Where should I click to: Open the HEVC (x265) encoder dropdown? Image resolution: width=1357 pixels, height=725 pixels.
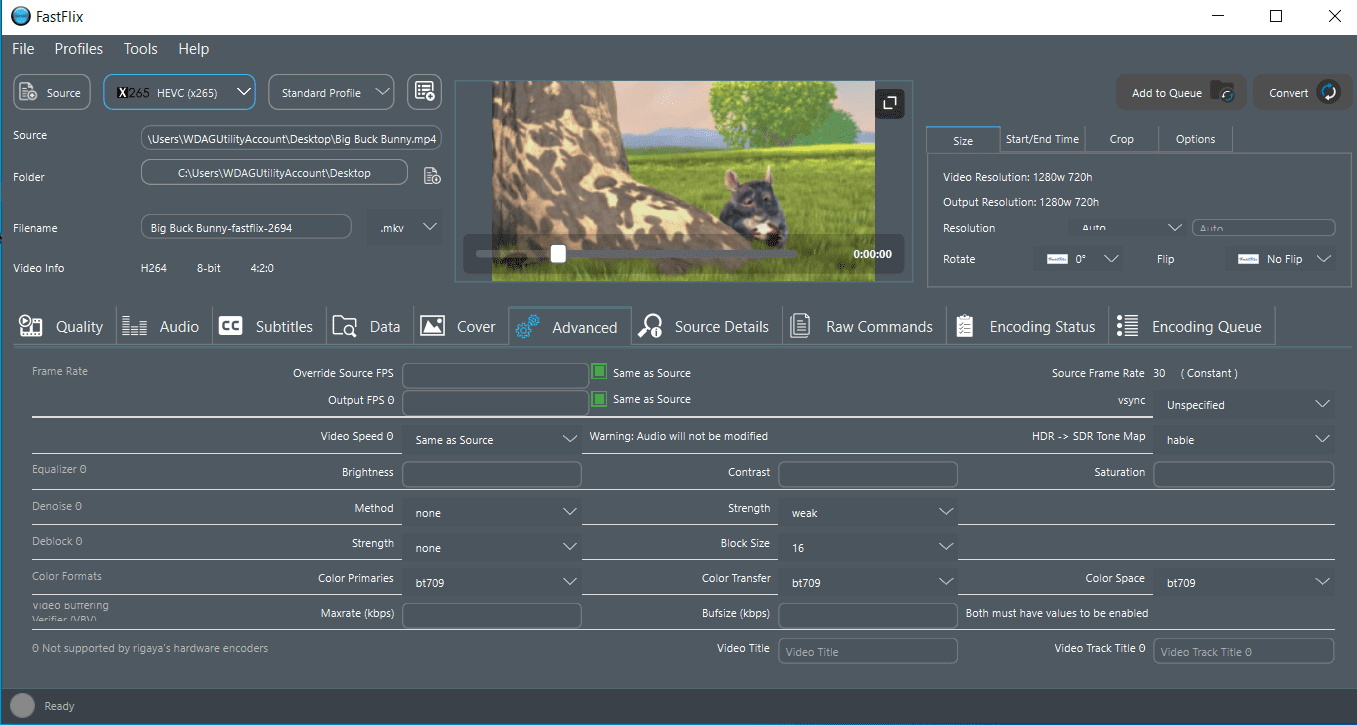[x=180, y=92]
